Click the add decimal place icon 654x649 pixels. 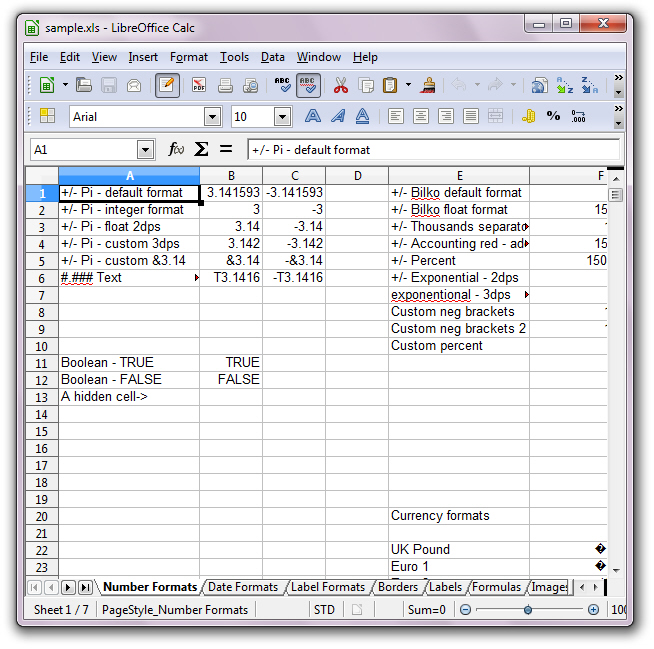579,116
